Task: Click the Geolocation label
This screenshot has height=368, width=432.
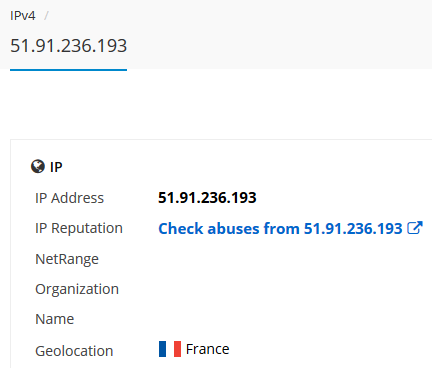Action: [x=74, y=351]
